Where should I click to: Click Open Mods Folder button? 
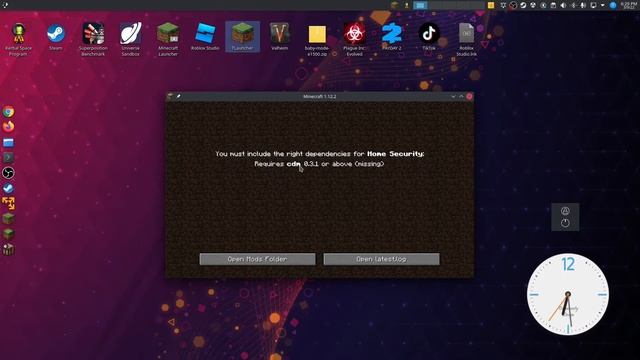pyautogui.click(x=257, y=259)
